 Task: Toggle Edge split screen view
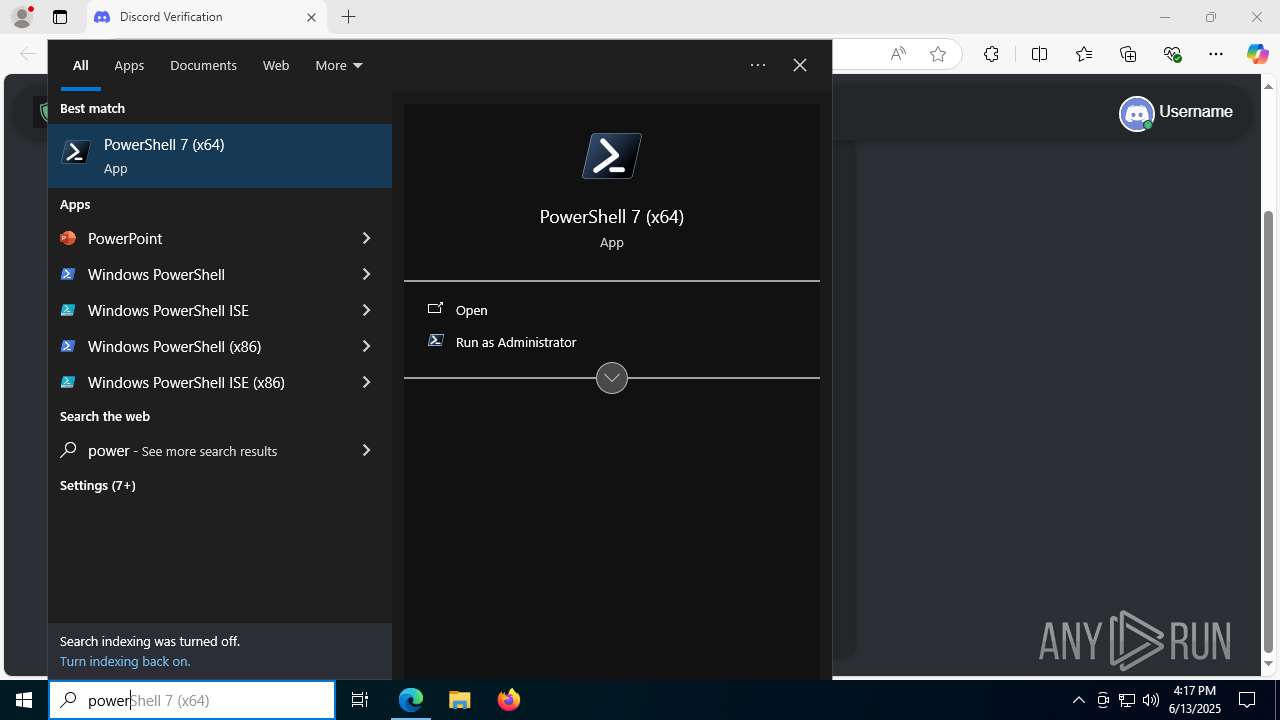(x=1039, y=54)
